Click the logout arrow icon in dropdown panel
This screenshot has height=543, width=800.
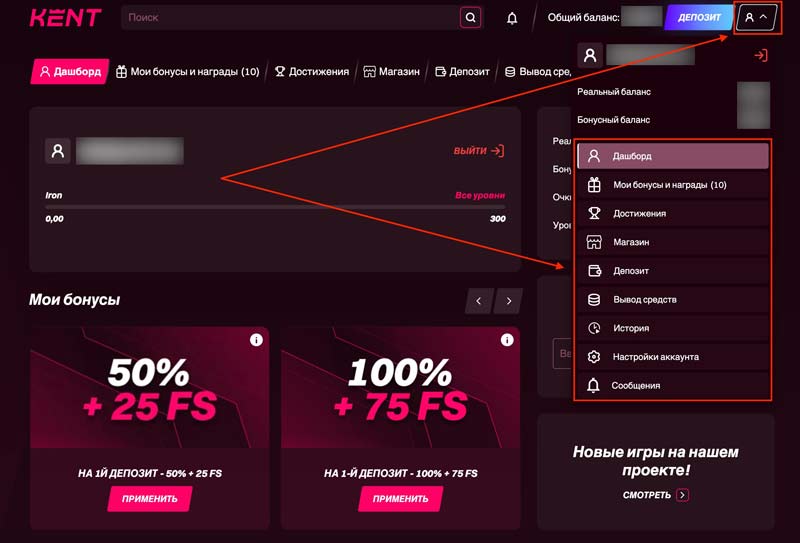click(760, 55)
